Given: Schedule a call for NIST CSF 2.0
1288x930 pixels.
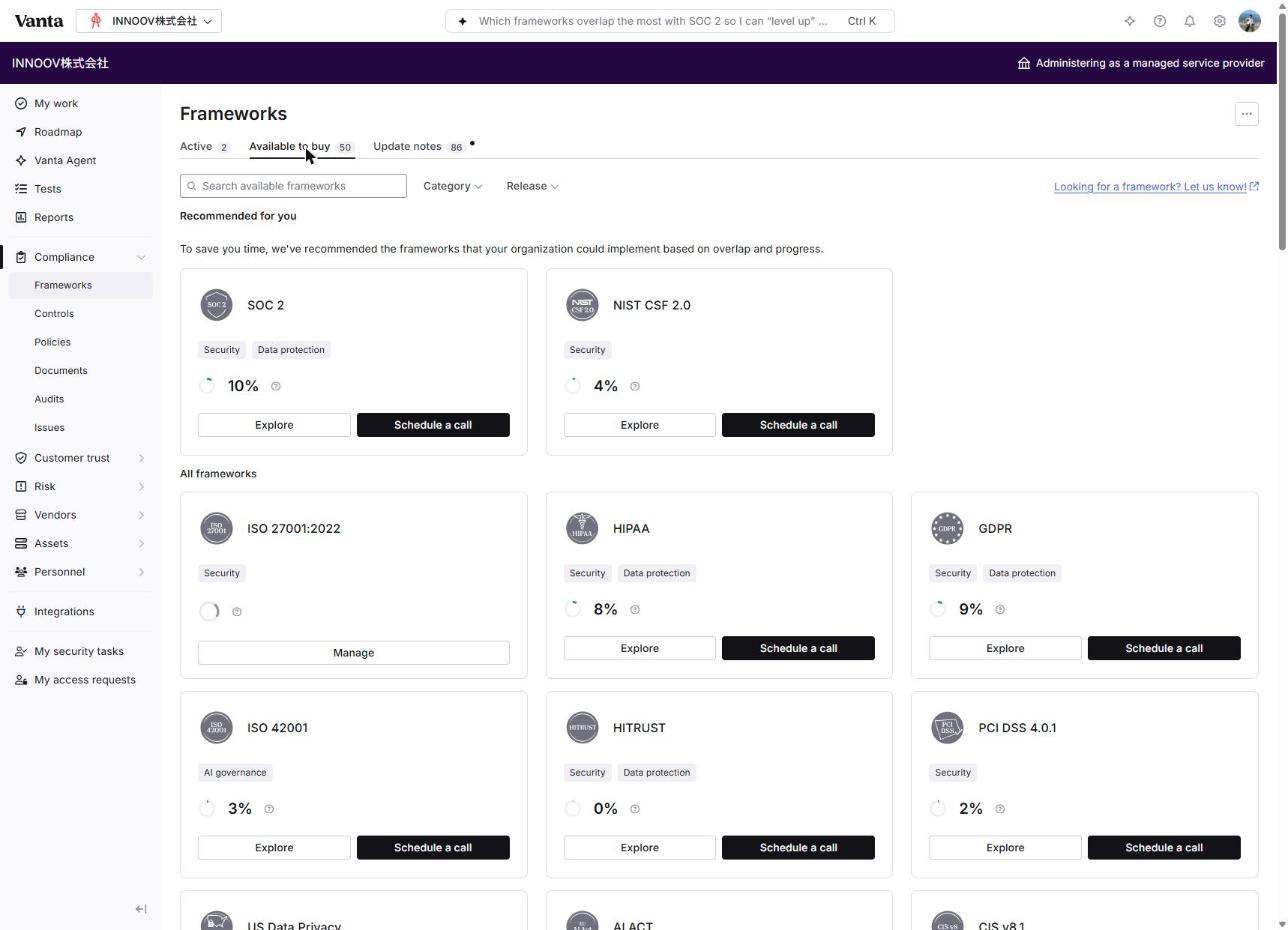Looking at the screenshot, I should [x=798, y=425].
